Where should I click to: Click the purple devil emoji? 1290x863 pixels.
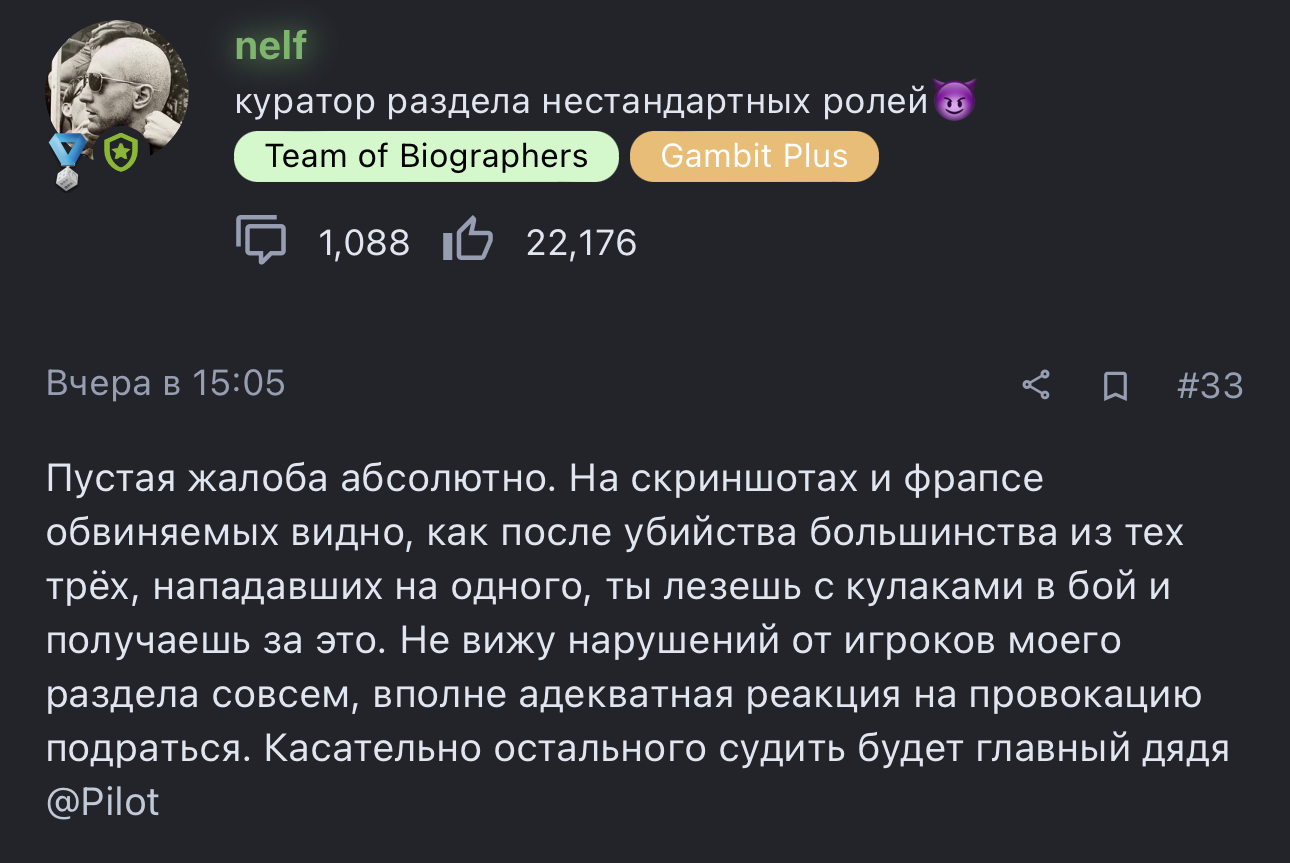coord(954,101)
